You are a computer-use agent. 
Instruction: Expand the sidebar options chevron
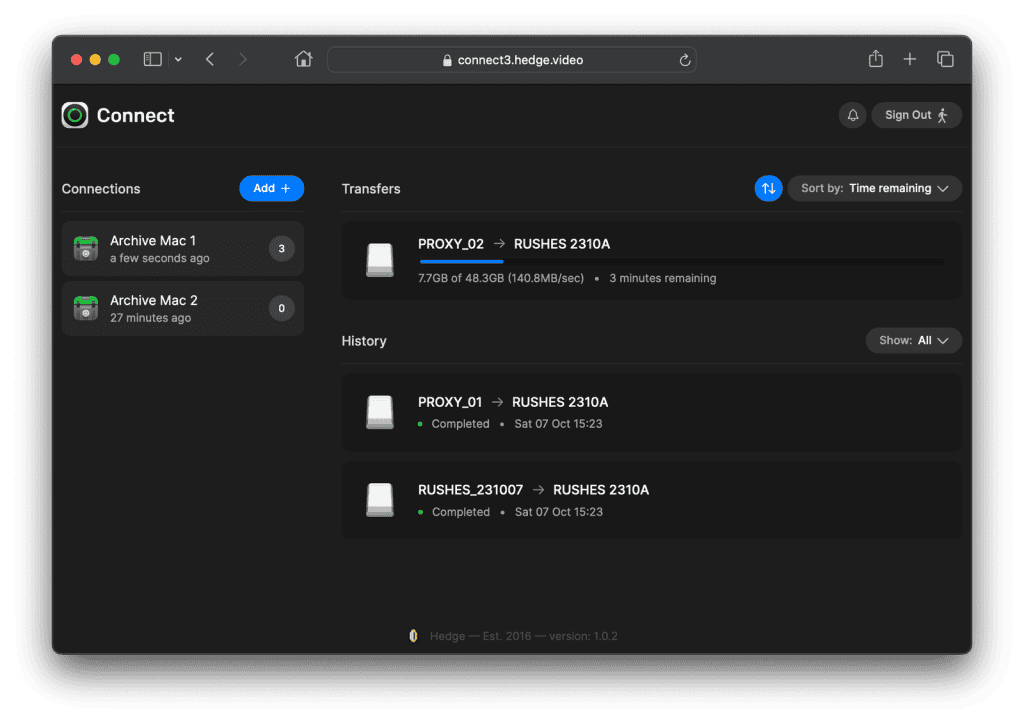178,60
